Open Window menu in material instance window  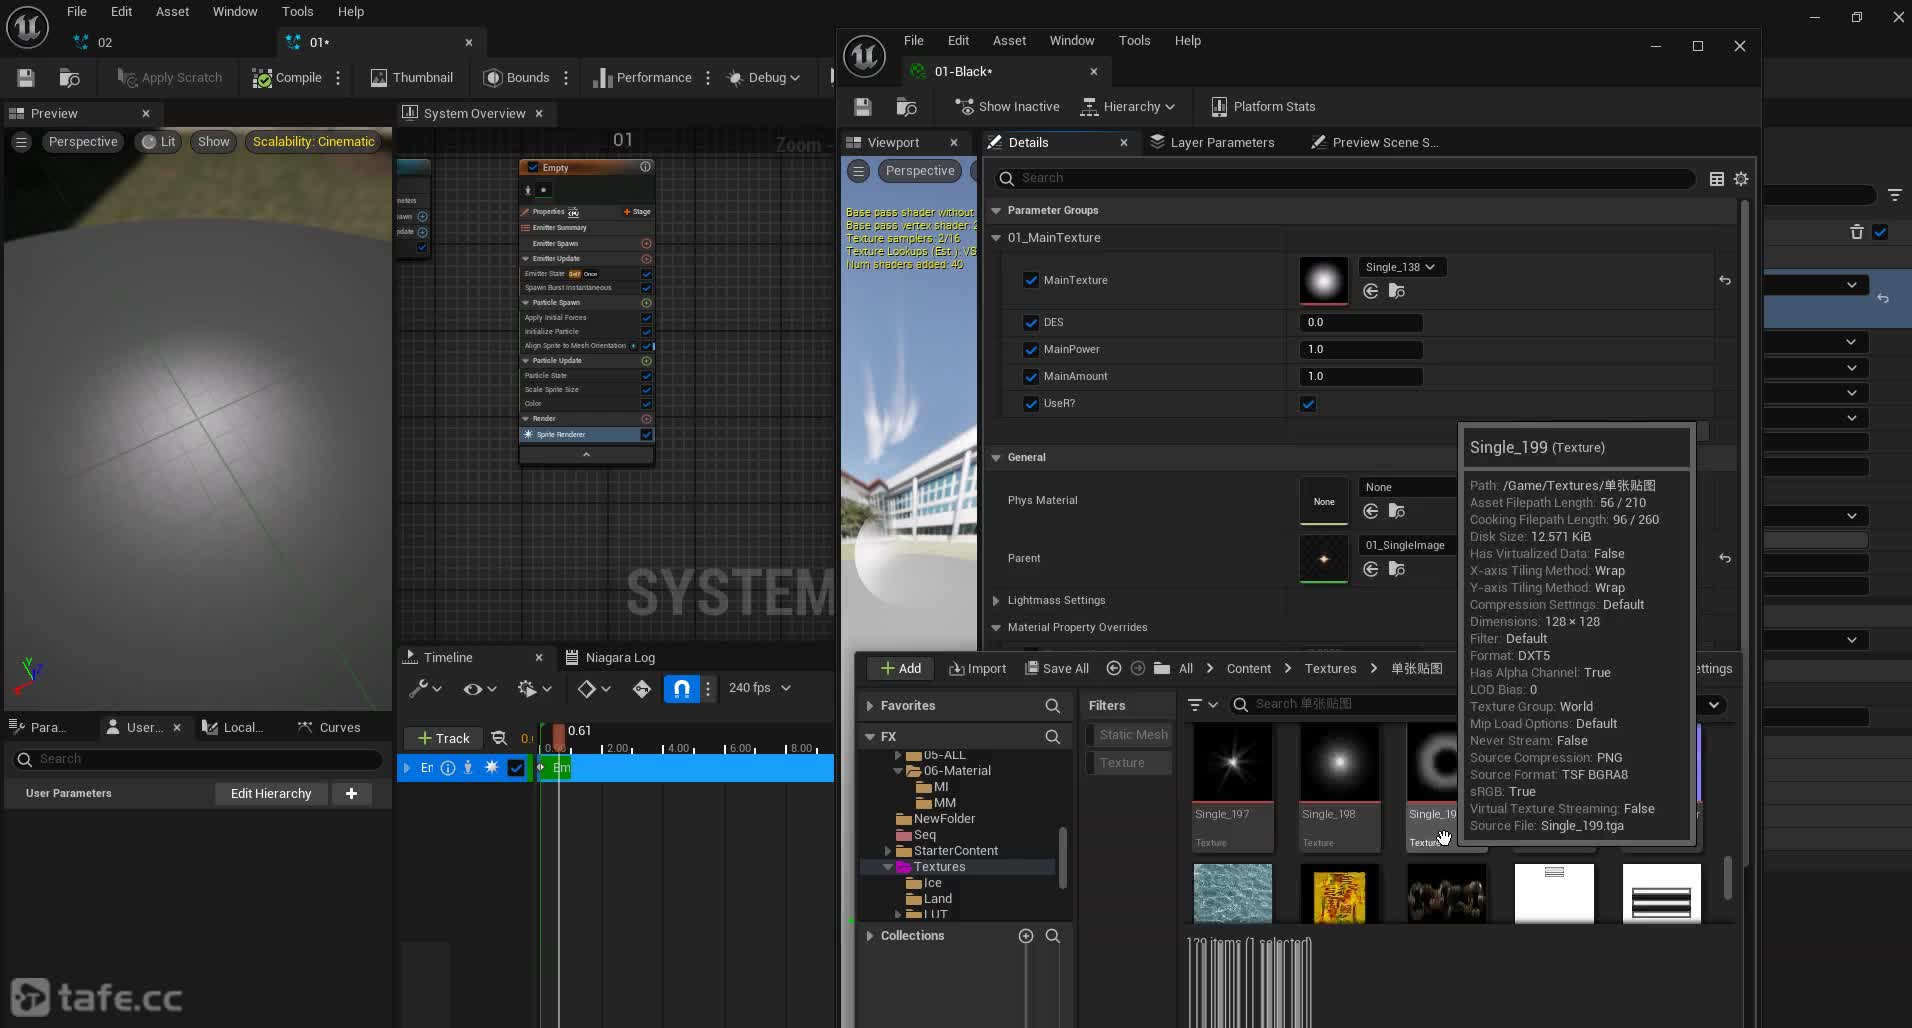pos(1072,41)
